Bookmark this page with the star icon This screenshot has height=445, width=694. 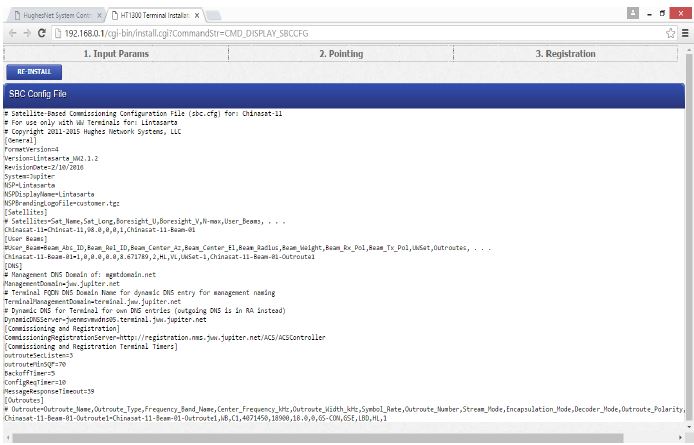[671, 33]
